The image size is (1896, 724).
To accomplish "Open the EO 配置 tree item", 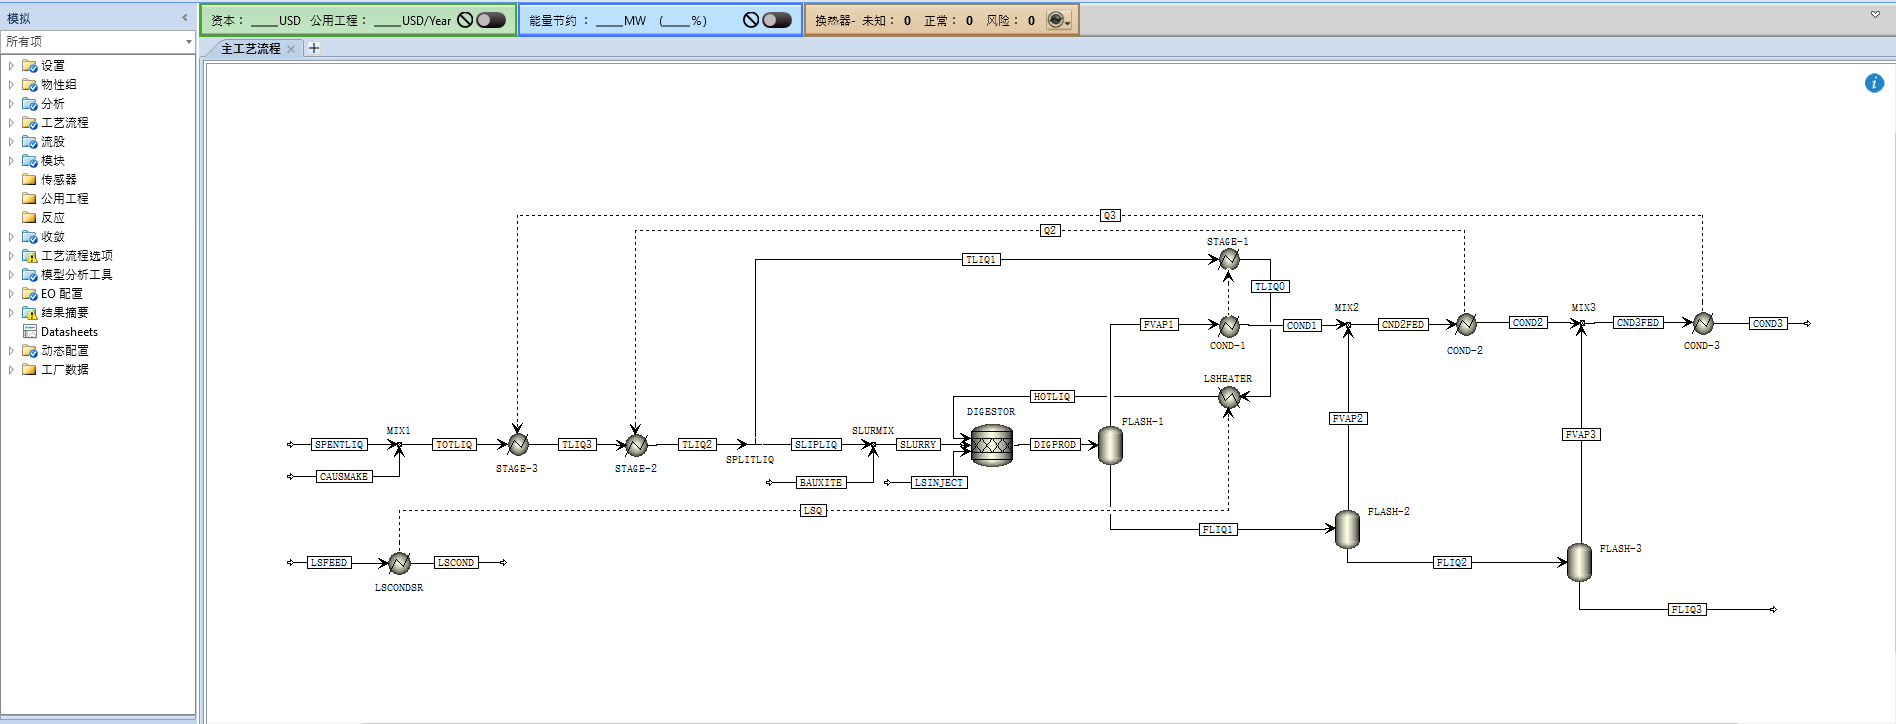I will click(x=62, y=294).
